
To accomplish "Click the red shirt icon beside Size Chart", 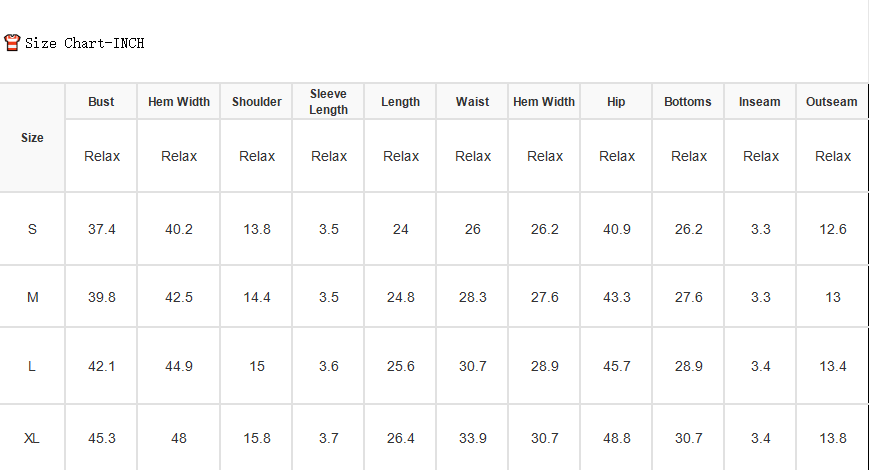I will (12, 43).
